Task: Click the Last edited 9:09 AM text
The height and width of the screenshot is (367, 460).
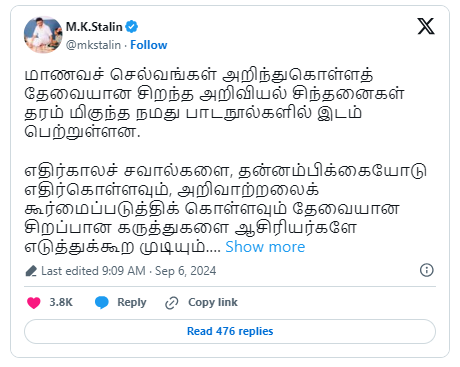Action: 93,271
